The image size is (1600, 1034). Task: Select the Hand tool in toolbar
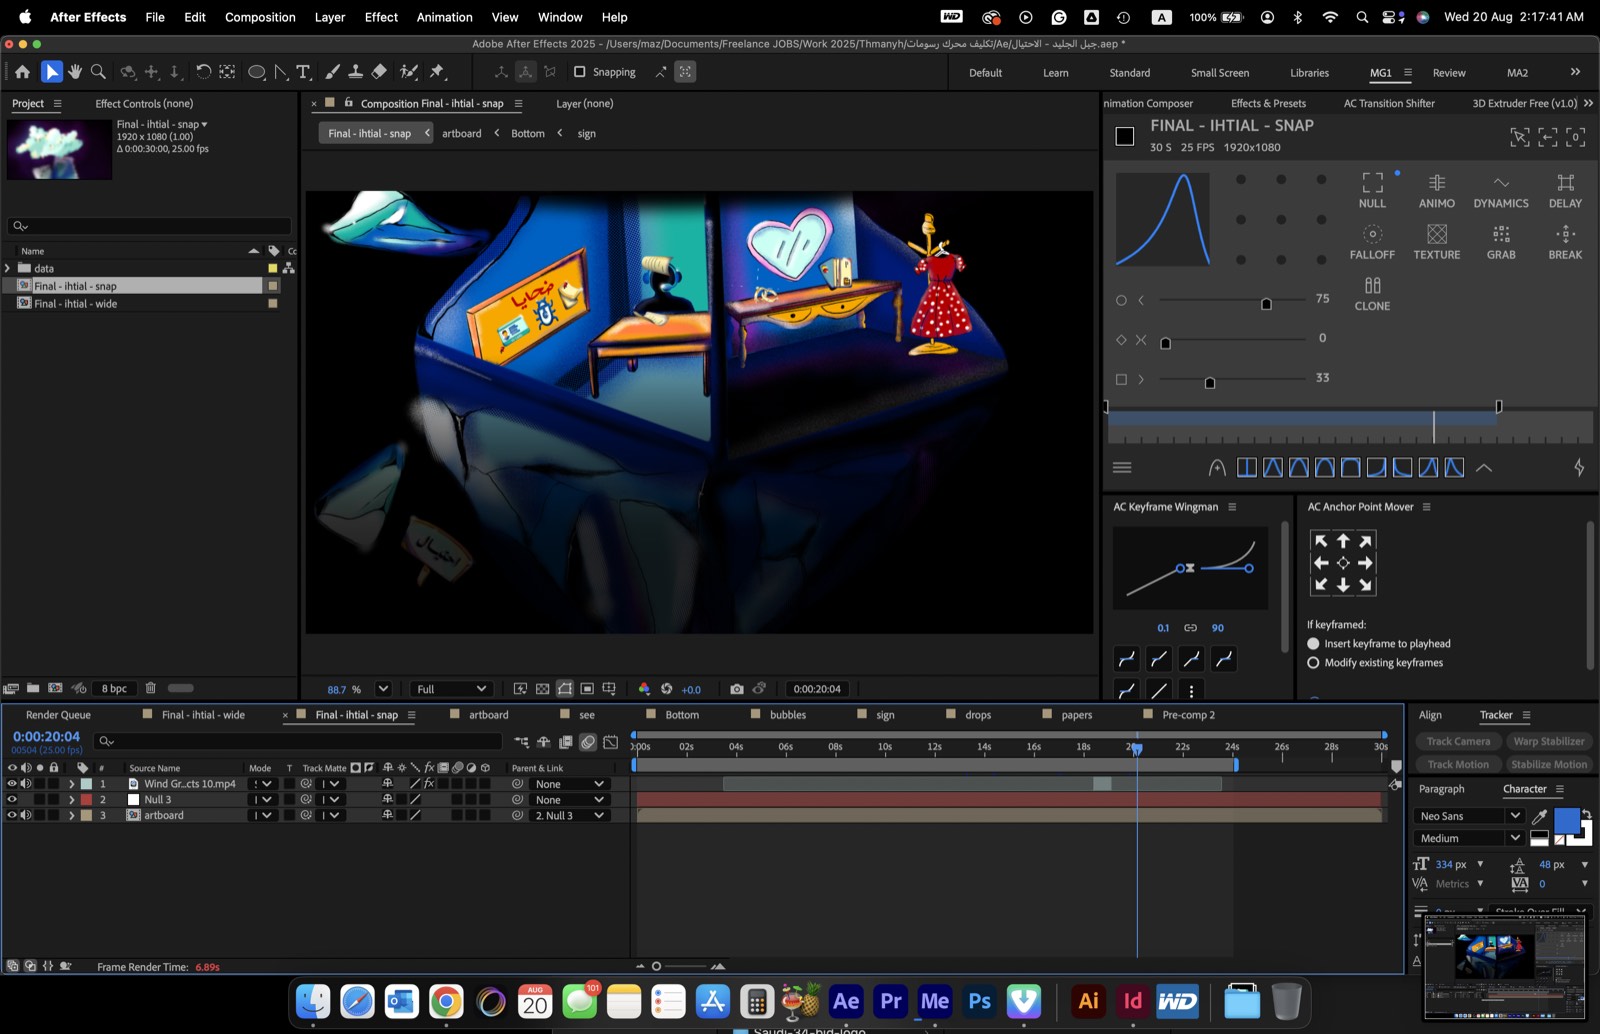[x=75, y=72]
